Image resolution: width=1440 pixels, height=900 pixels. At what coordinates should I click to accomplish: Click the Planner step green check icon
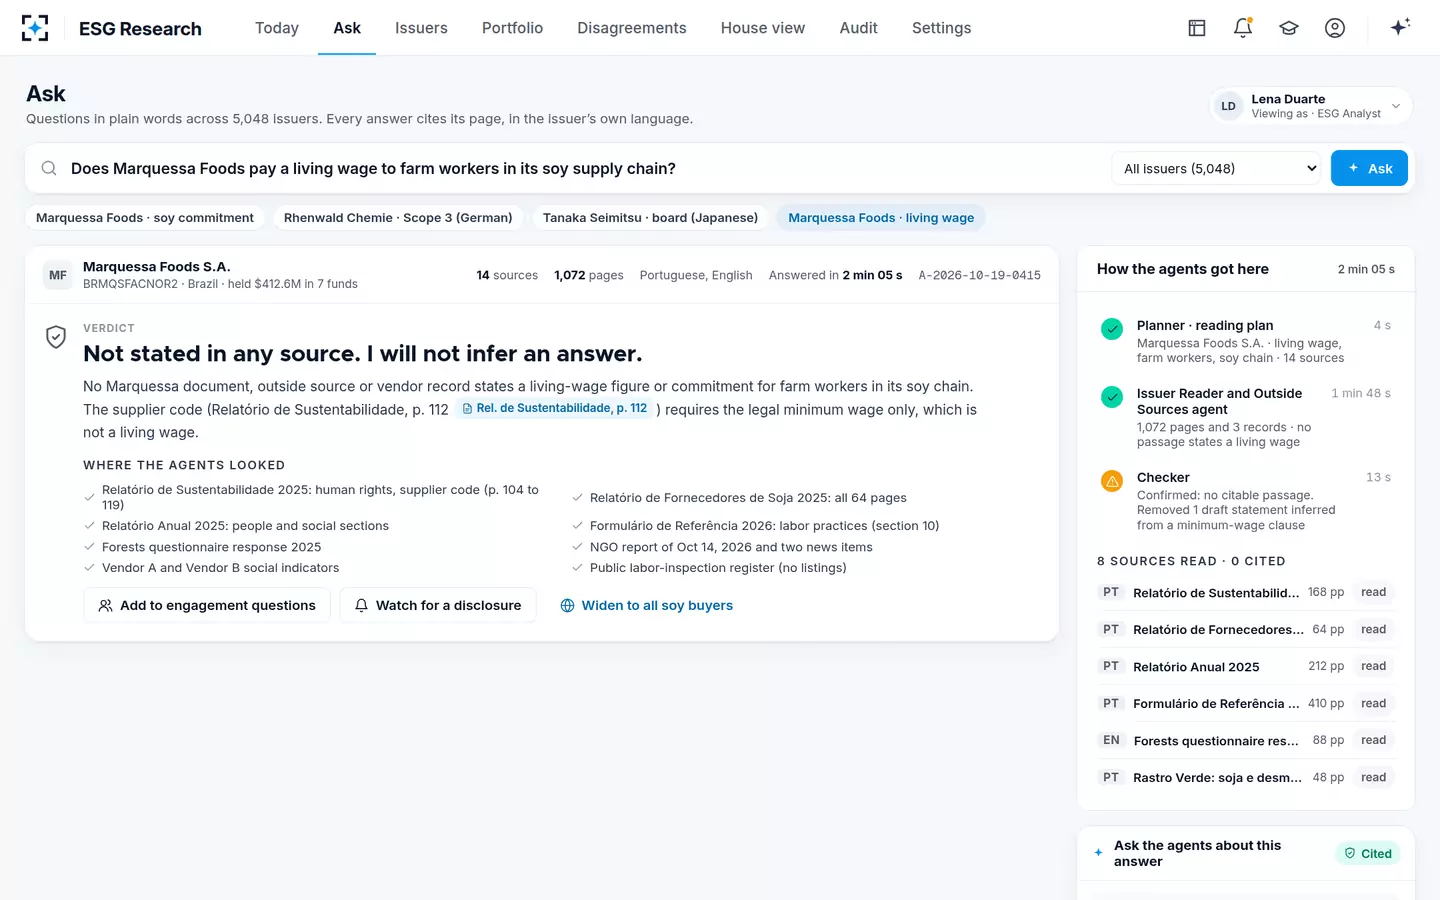pos(1112,328)
